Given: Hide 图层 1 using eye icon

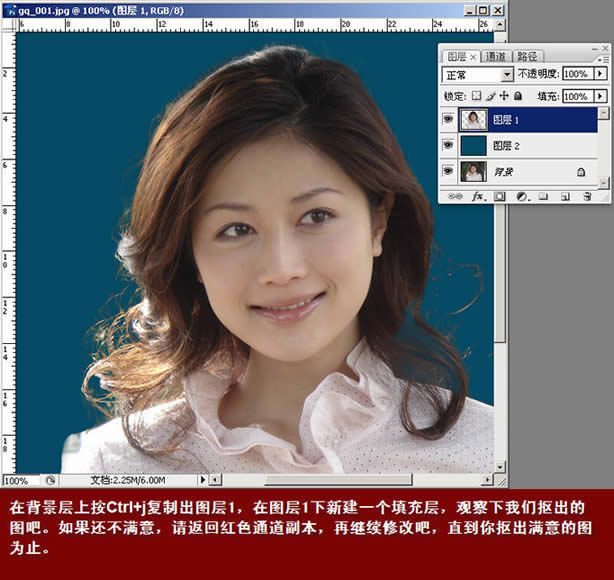Looking at the screenshot, I should pyautogui.click(x=448, y=121).
